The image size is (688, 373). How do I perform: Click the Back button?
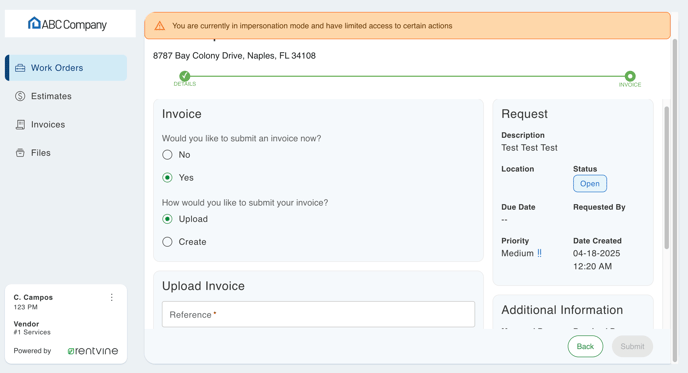(x=585, y=346)
